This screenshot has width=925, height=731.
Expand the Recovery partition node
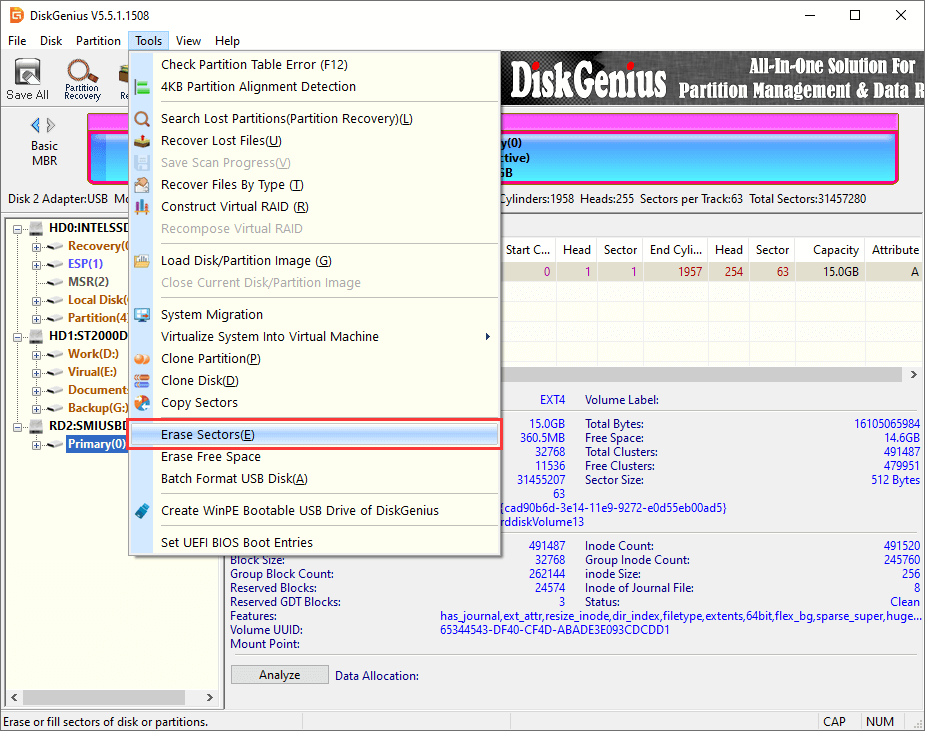37,247
